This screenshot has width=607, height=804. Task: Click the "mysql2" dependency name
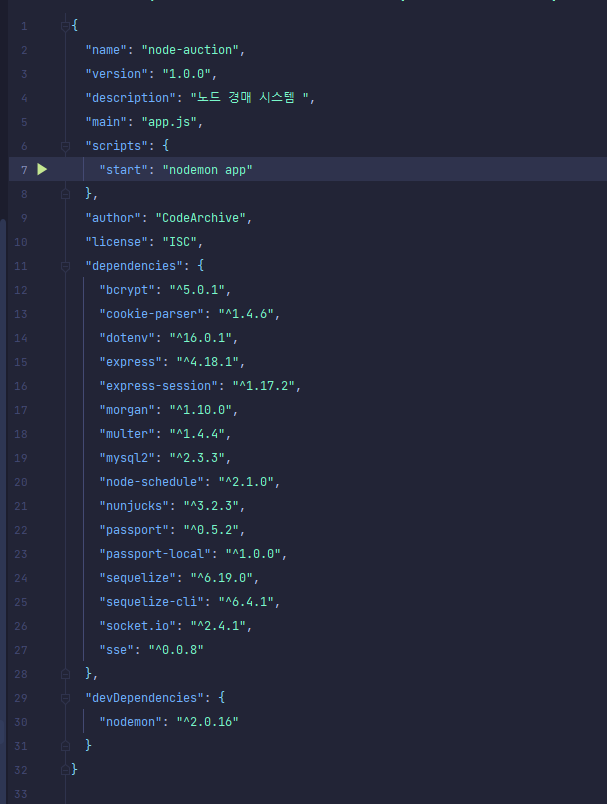[127, 458]
